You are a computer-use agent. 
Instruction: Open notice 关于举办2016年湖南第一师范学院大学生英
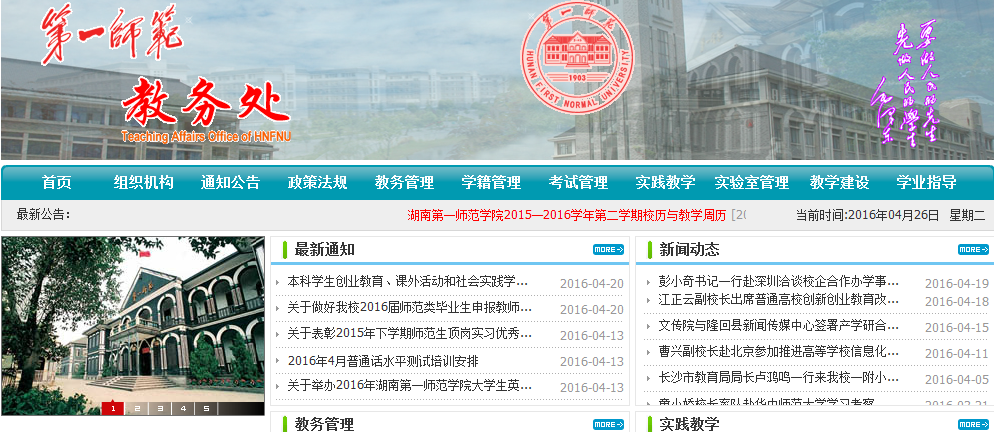[409, 386]
